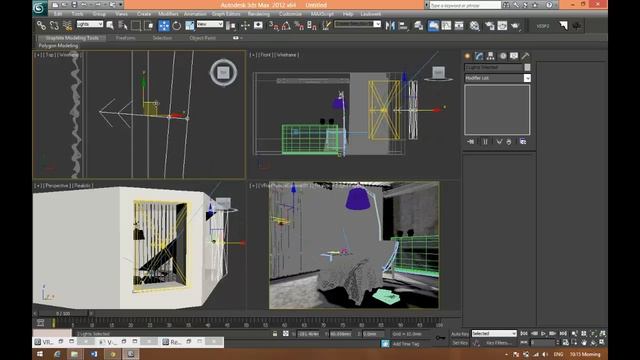Viewport: 640px width, 360px height.
Task: Open Rendered Frame Window icon
Action: [502, 25]
